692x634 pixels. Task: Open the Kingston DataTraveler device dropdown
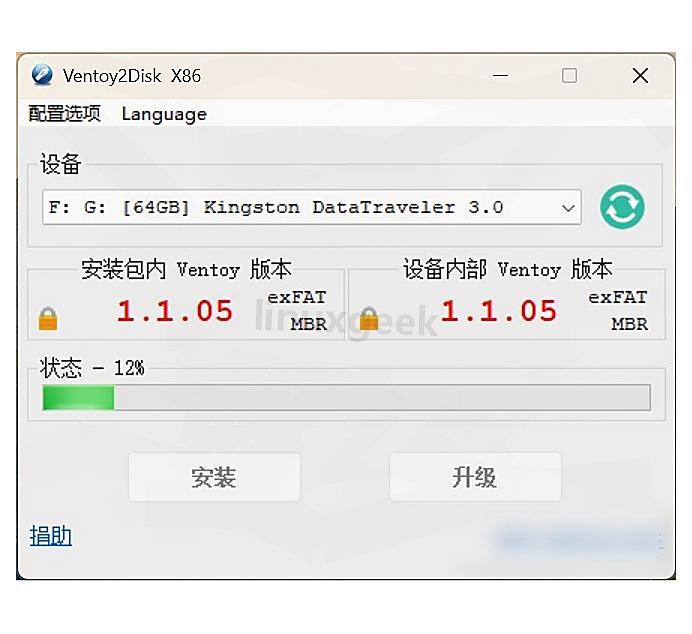click(x=312, y=207)
